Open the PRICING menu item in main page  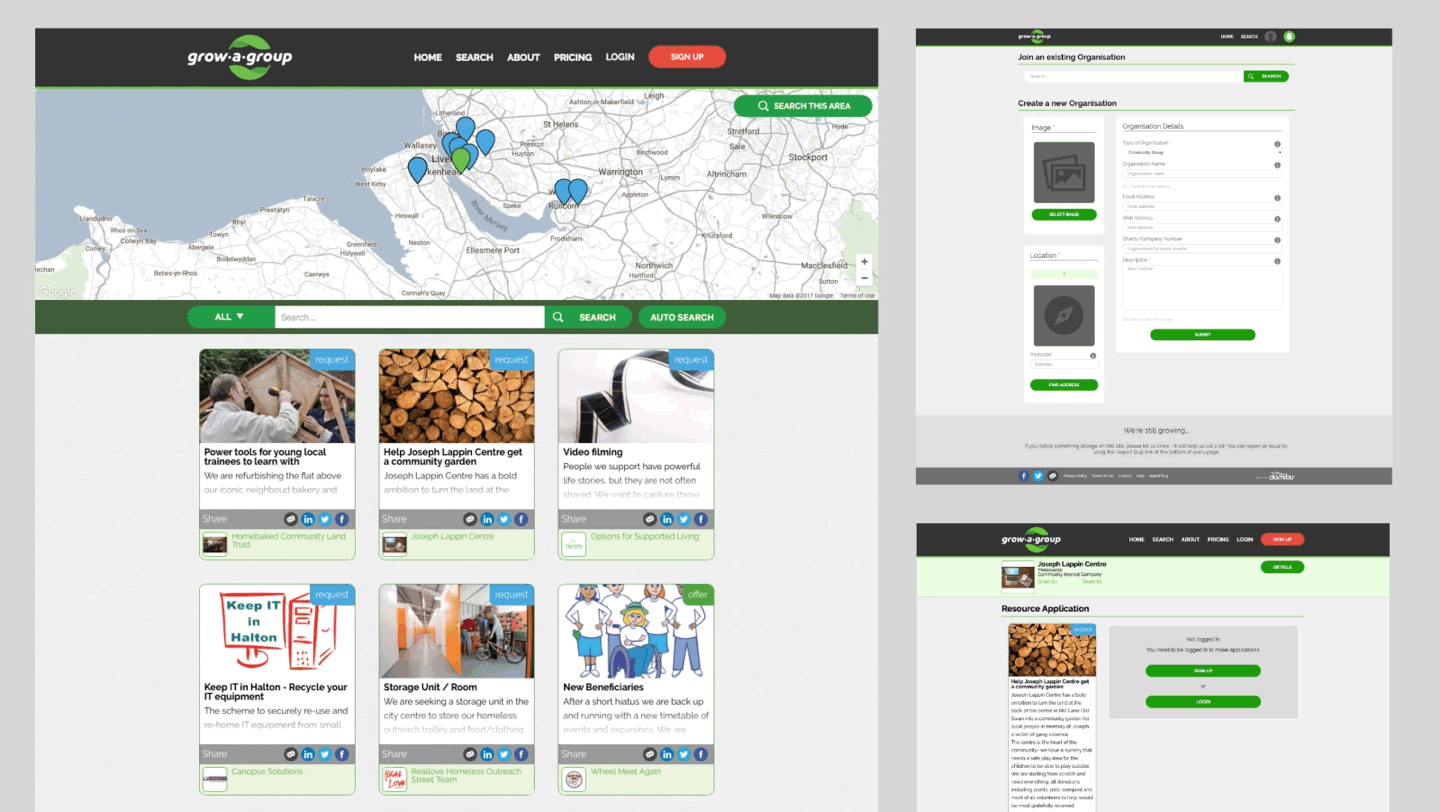pyautogui.click(x=573, y=57)
